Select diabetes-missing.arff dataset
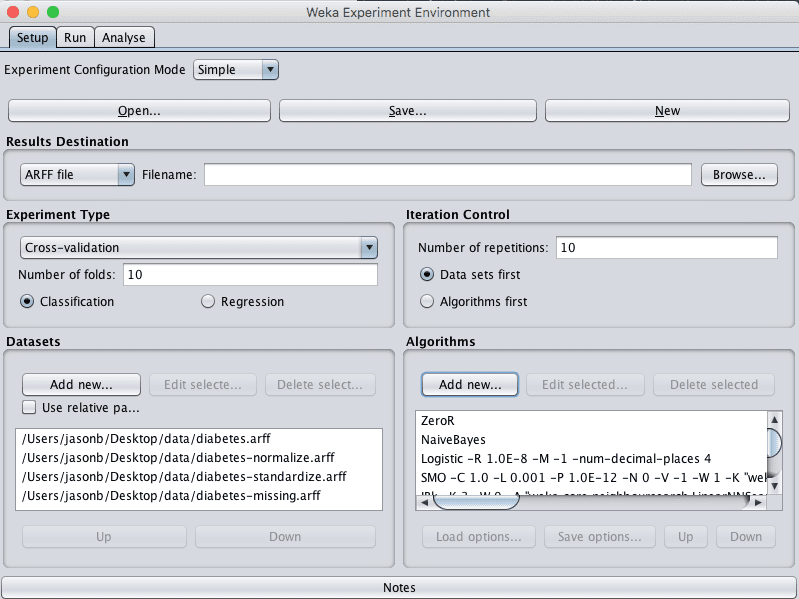The height and width of the screenshot is (599, 799). click(x=199, y=496)
